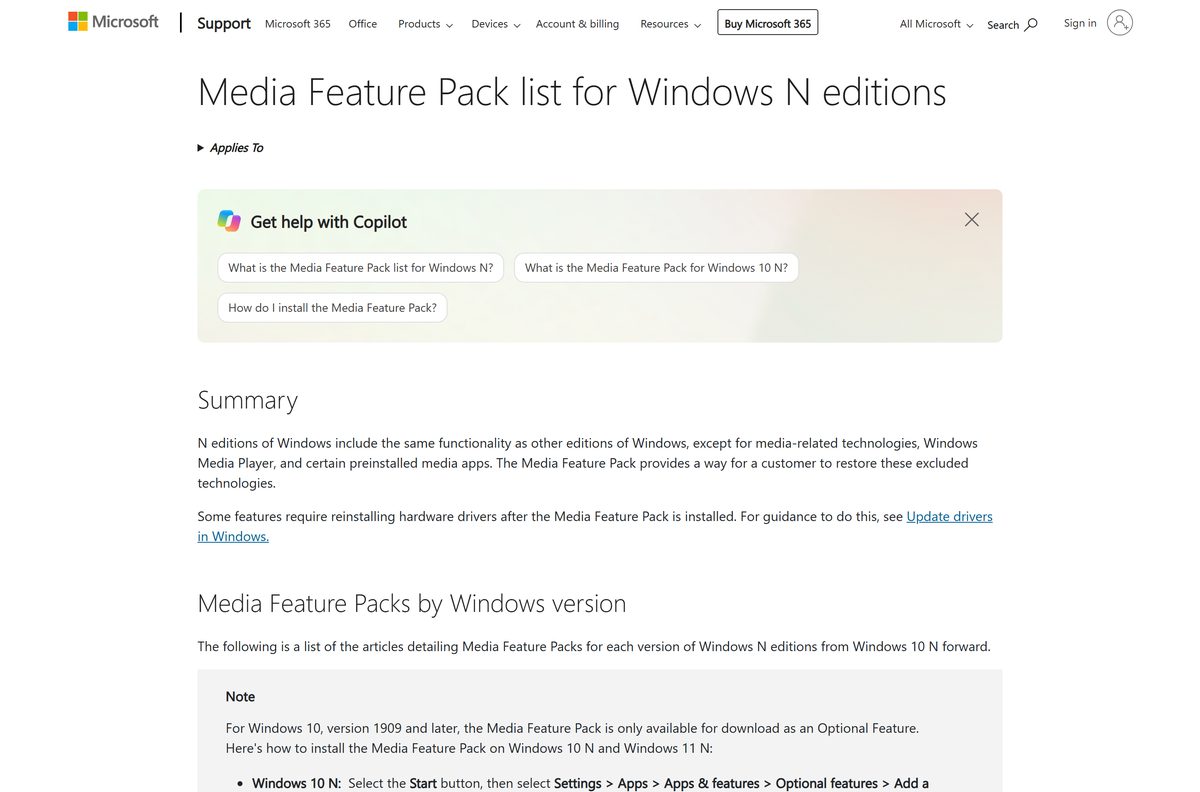
Task: Click the page title Media Feature Pack list
Action: [x=572, y=92]
